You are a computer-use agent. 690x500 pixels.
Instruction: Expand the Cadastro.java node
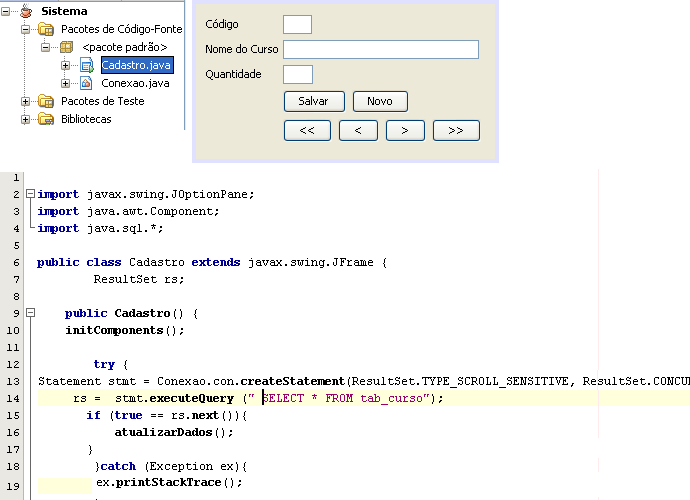point(65,66)
